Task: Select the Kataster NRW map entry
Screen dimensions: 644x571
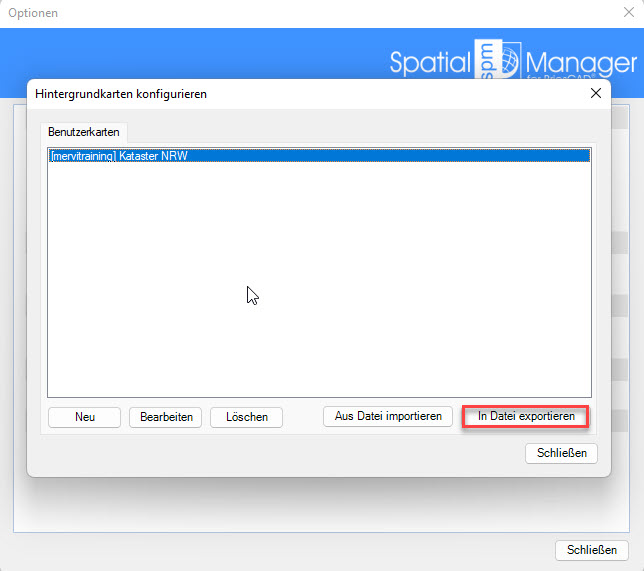Action: point(119,156)
